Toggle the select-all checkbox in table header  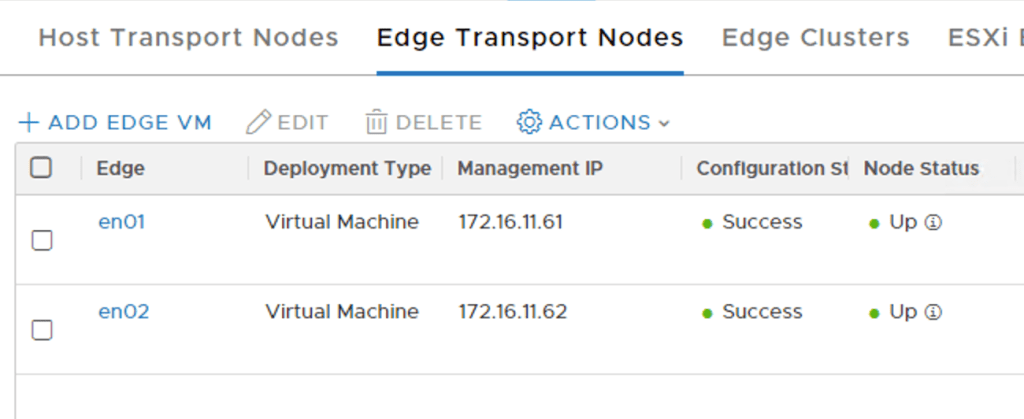(42, 168)
